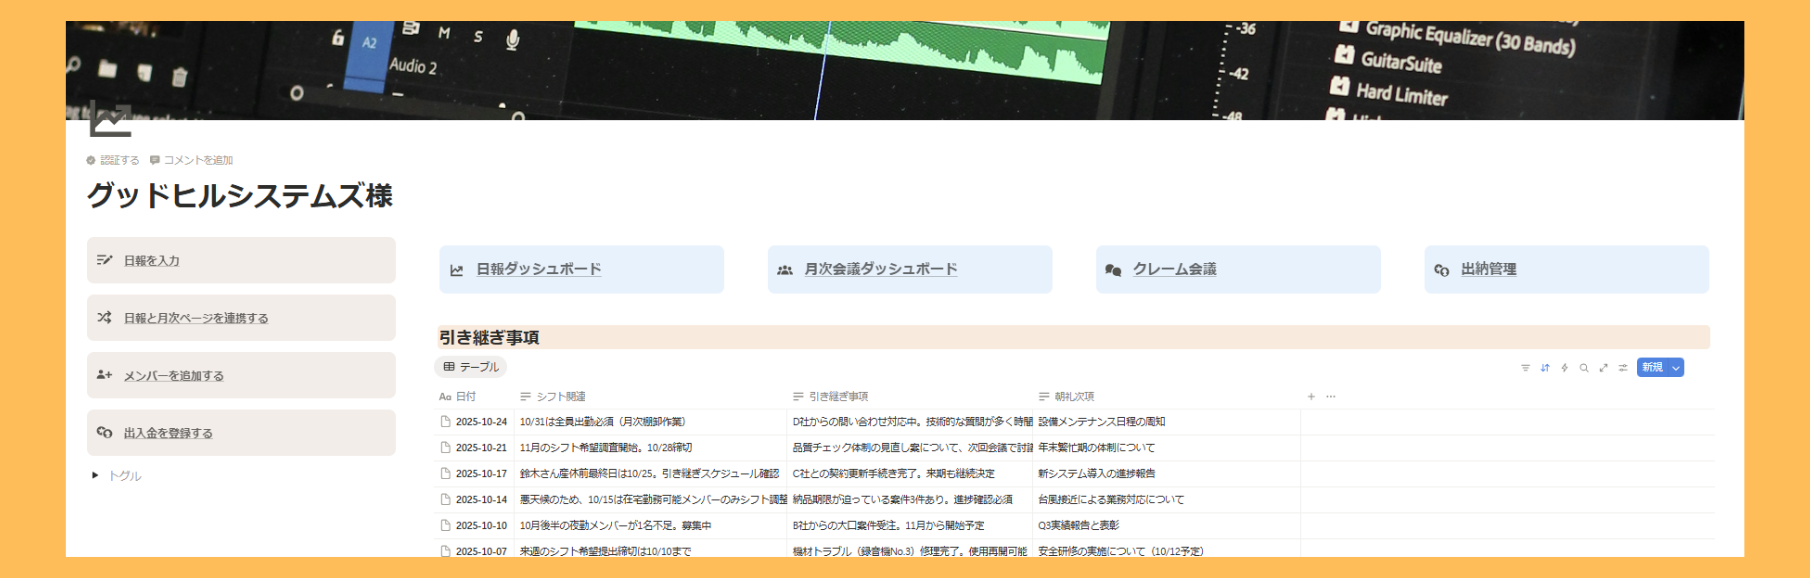The image size is (1810, 578).
Task: Open the 2025-10-14 entry
Action: [x=481, y=500]
